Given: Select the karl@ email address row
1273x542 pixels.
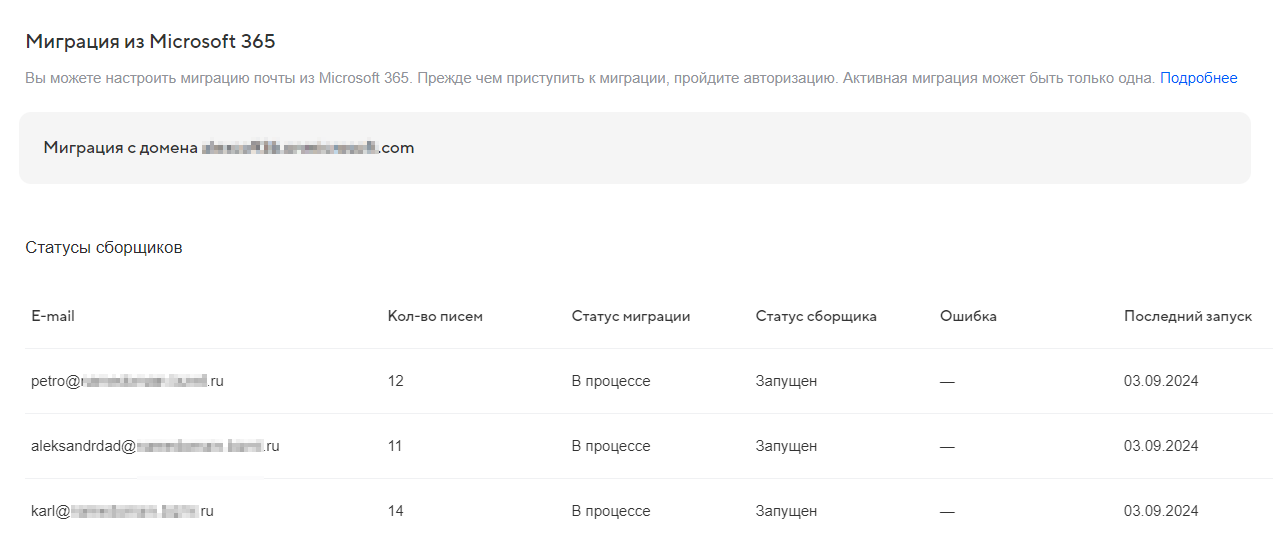Looking at the screenshot, I should coord(122,511).
